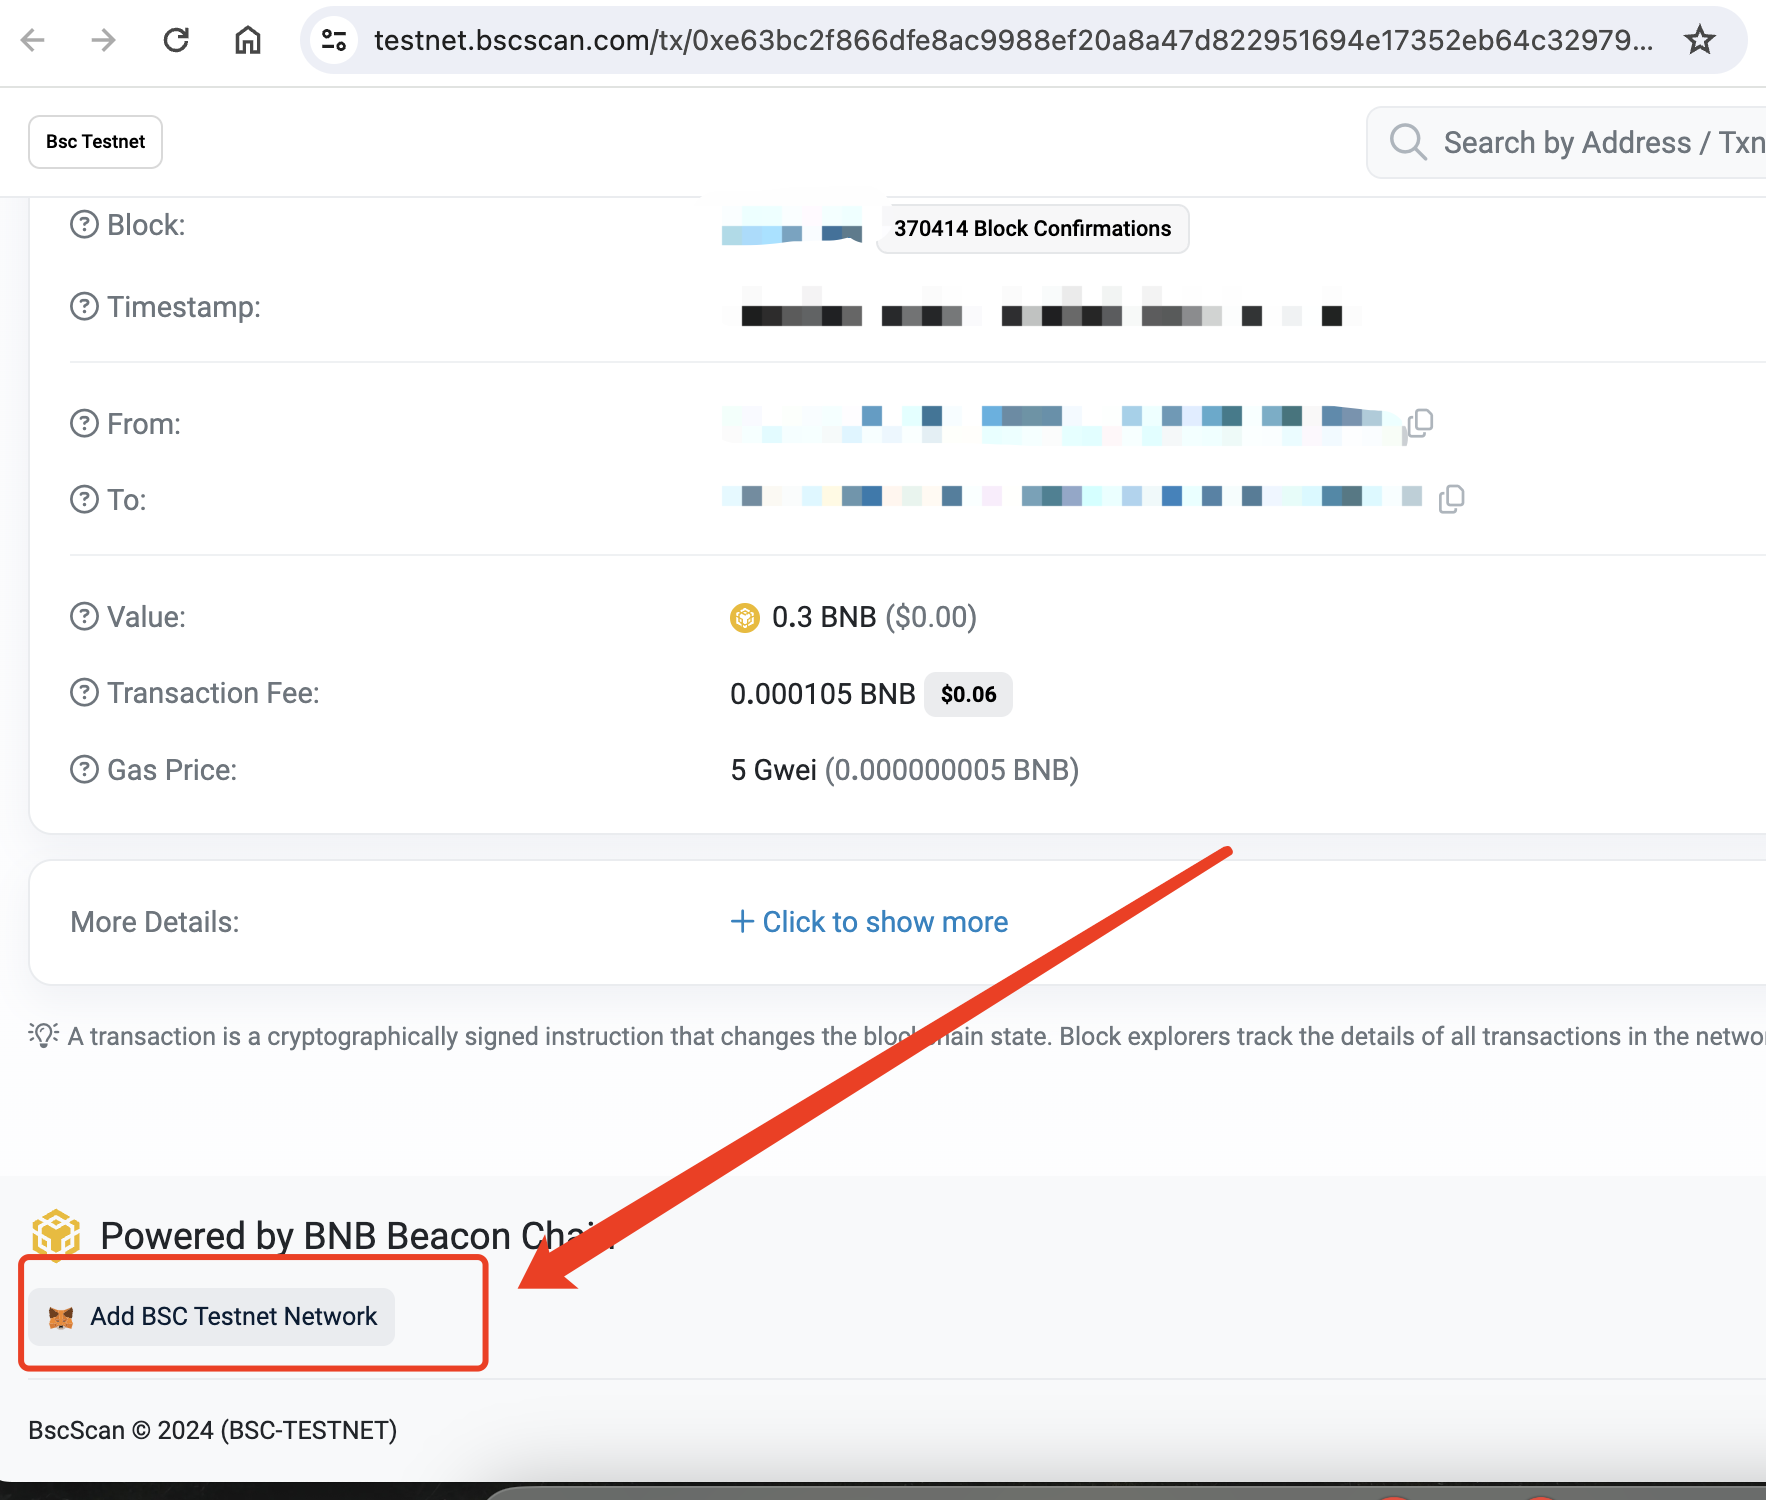
Task: Bookmark this page with the star icon
Action: click(x=1699, y=40)
